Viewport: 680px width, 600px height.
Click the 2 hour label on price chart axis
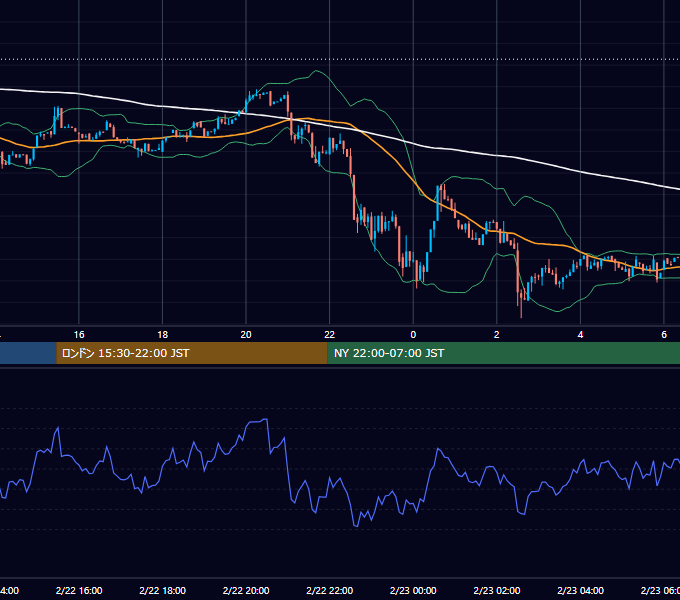pos(497,335)
